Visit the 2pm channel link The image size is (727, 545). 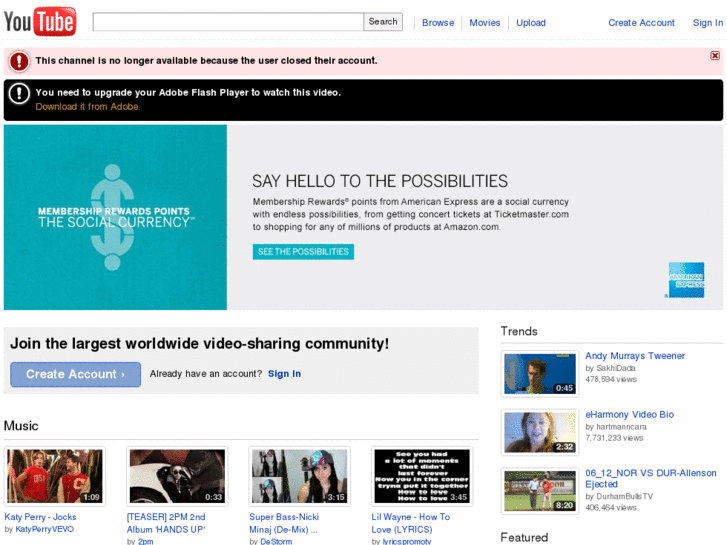(146, 541)
